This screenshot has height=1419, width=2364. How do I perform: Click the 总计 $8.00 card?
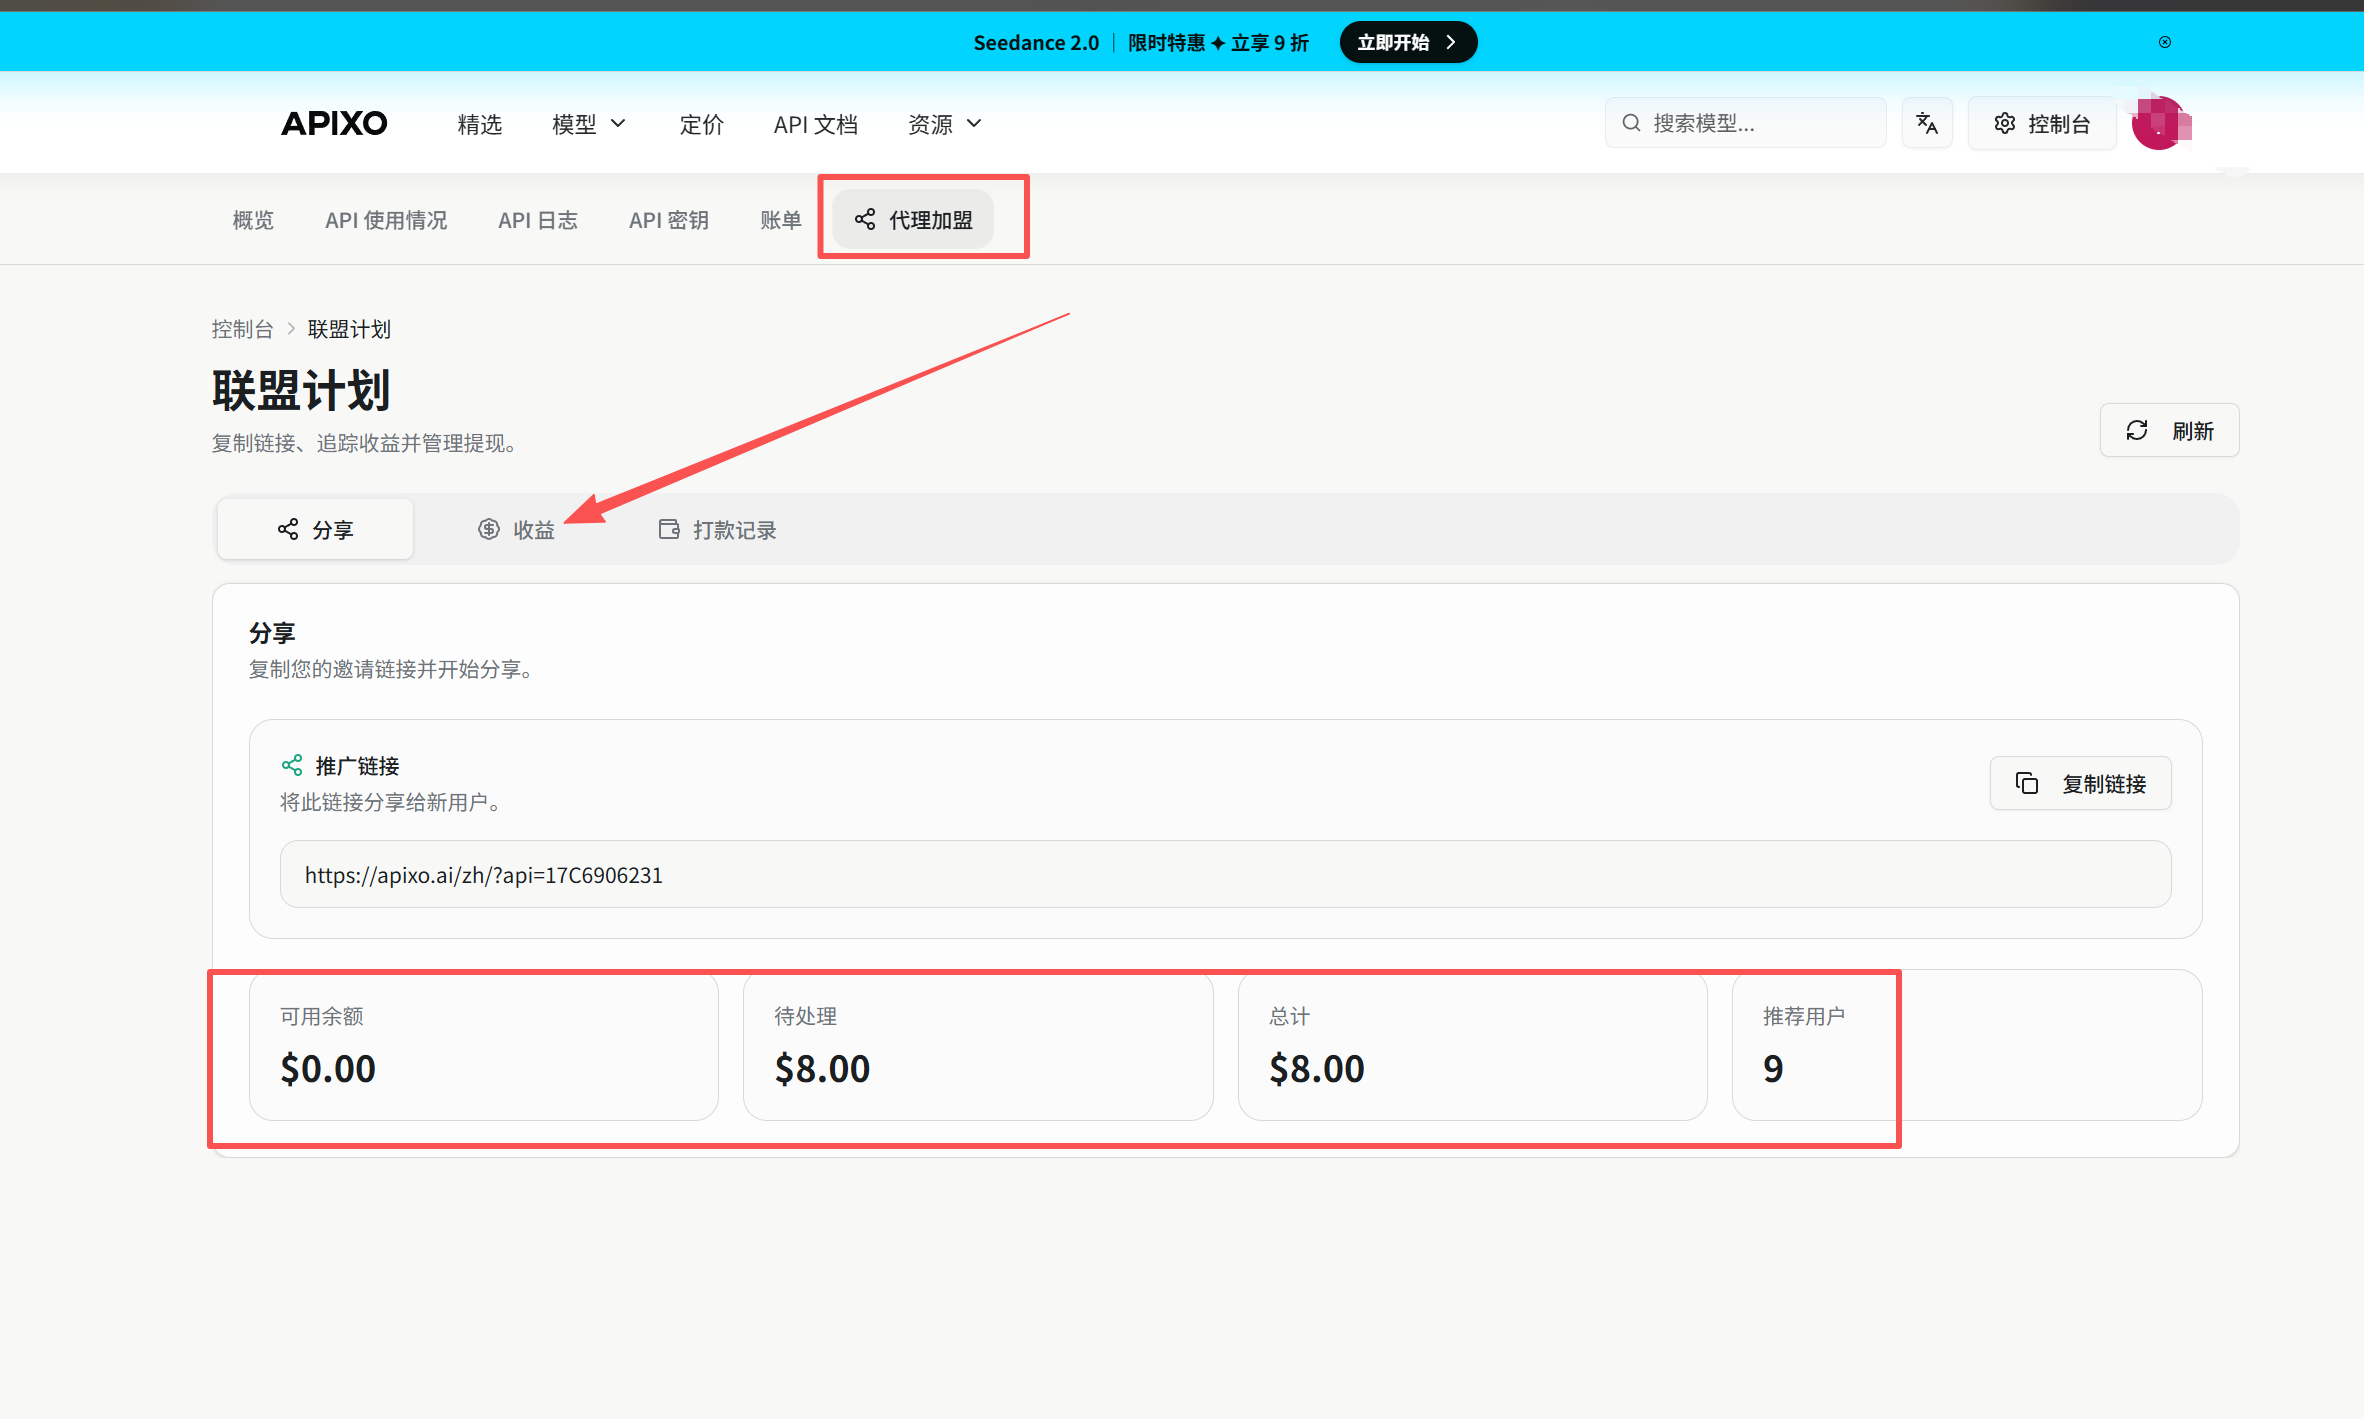1472,1045
